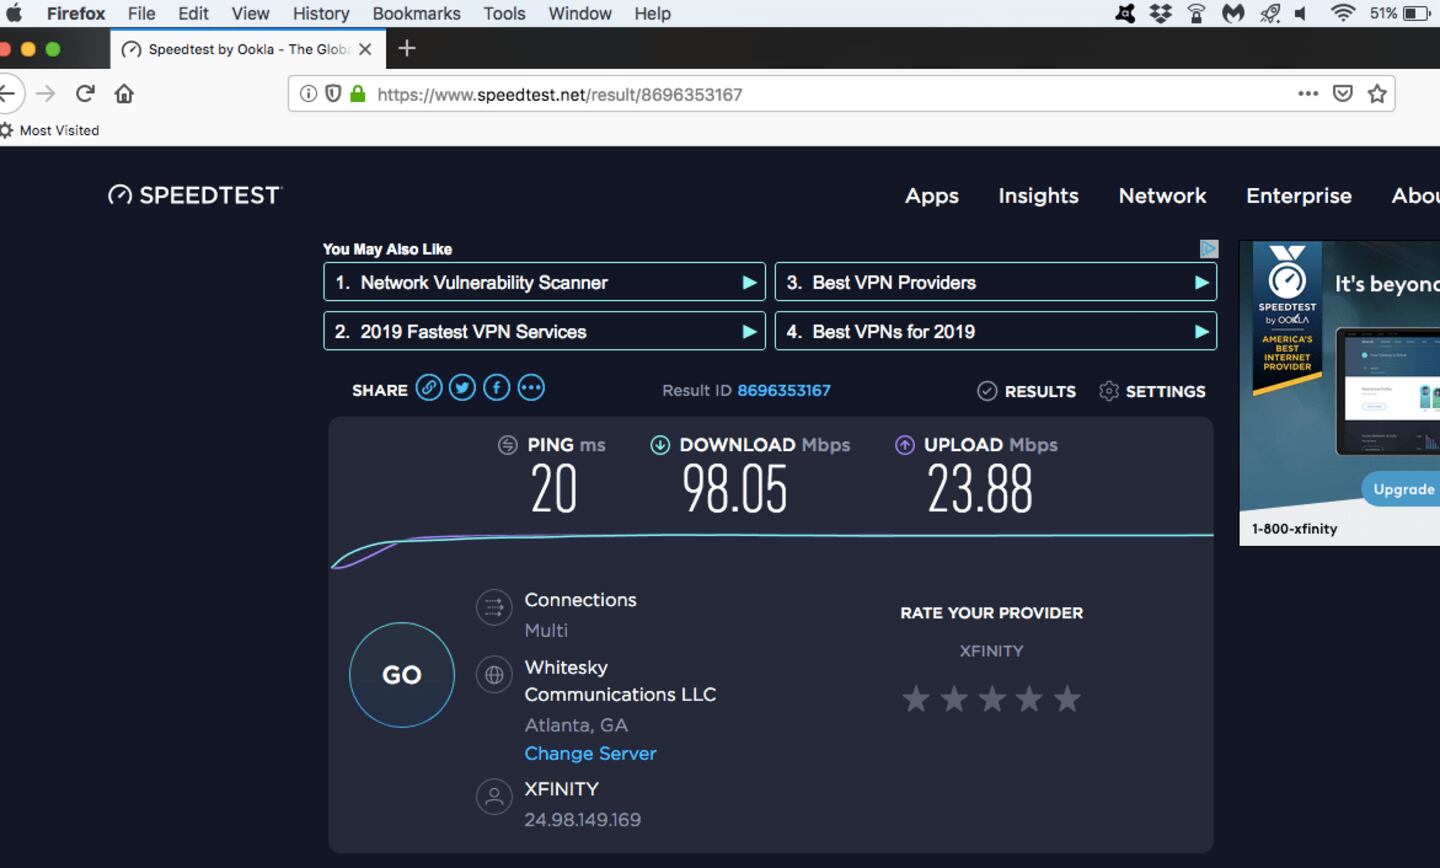Click Result ID 8696353167 link
The width and height of the screenshot is (1440, 868).
coord(784,390)
